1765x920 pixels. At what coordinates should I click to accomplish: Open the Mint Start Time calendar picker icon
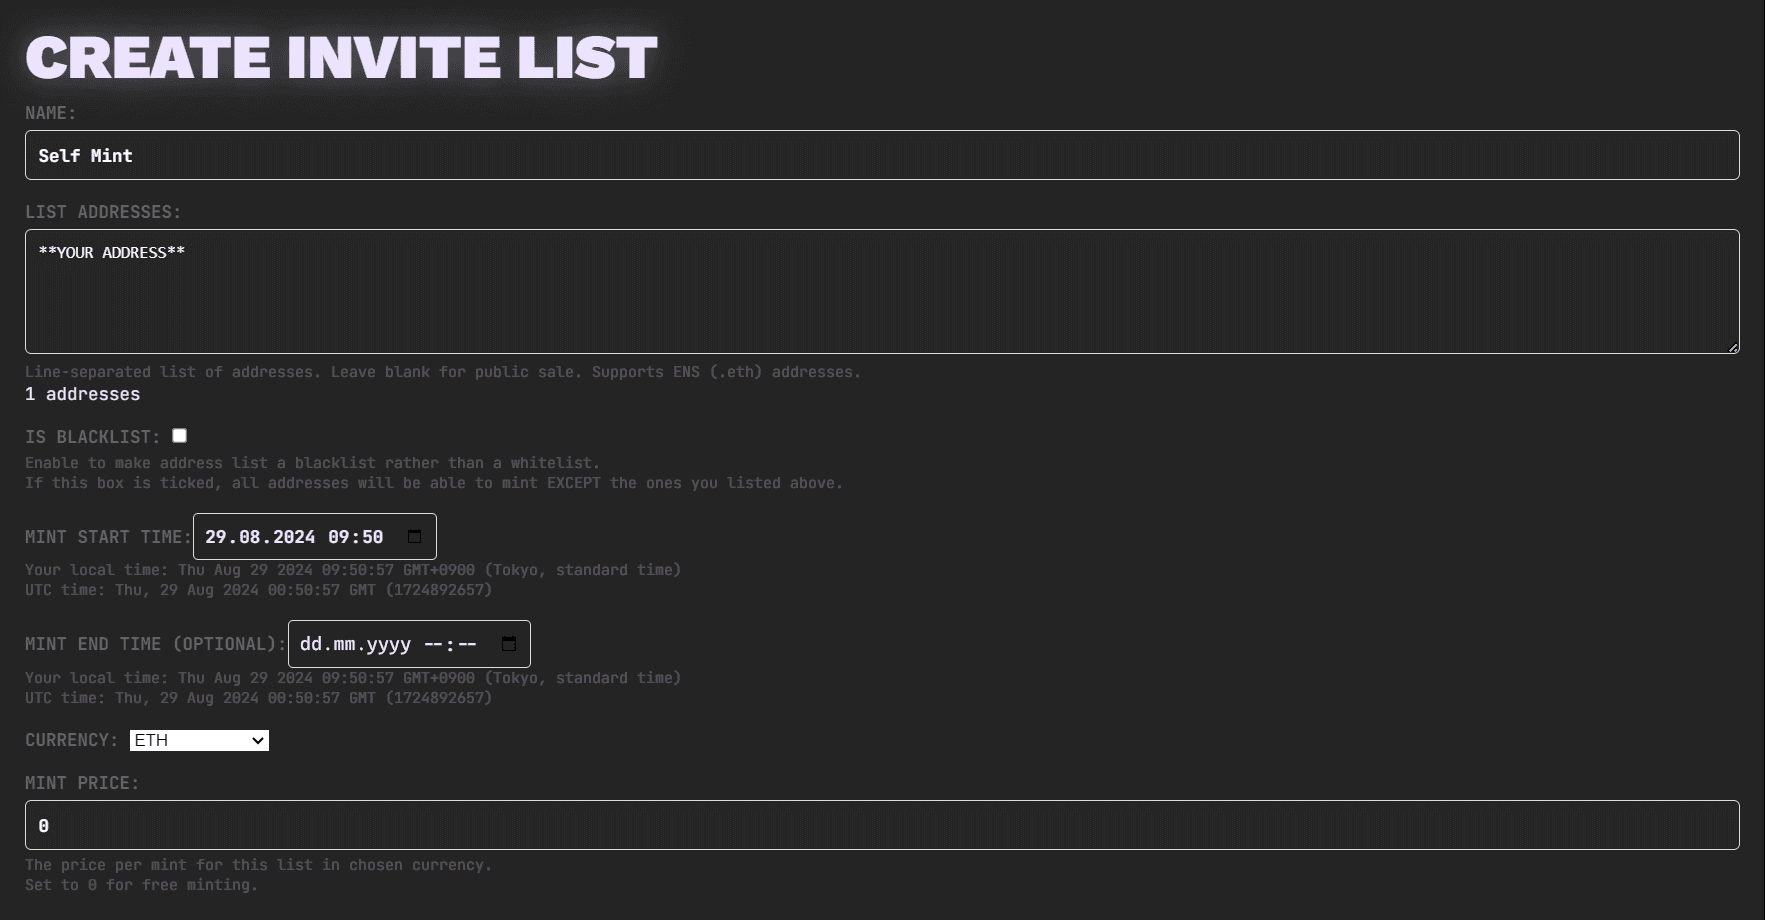[x=414, y=537]
